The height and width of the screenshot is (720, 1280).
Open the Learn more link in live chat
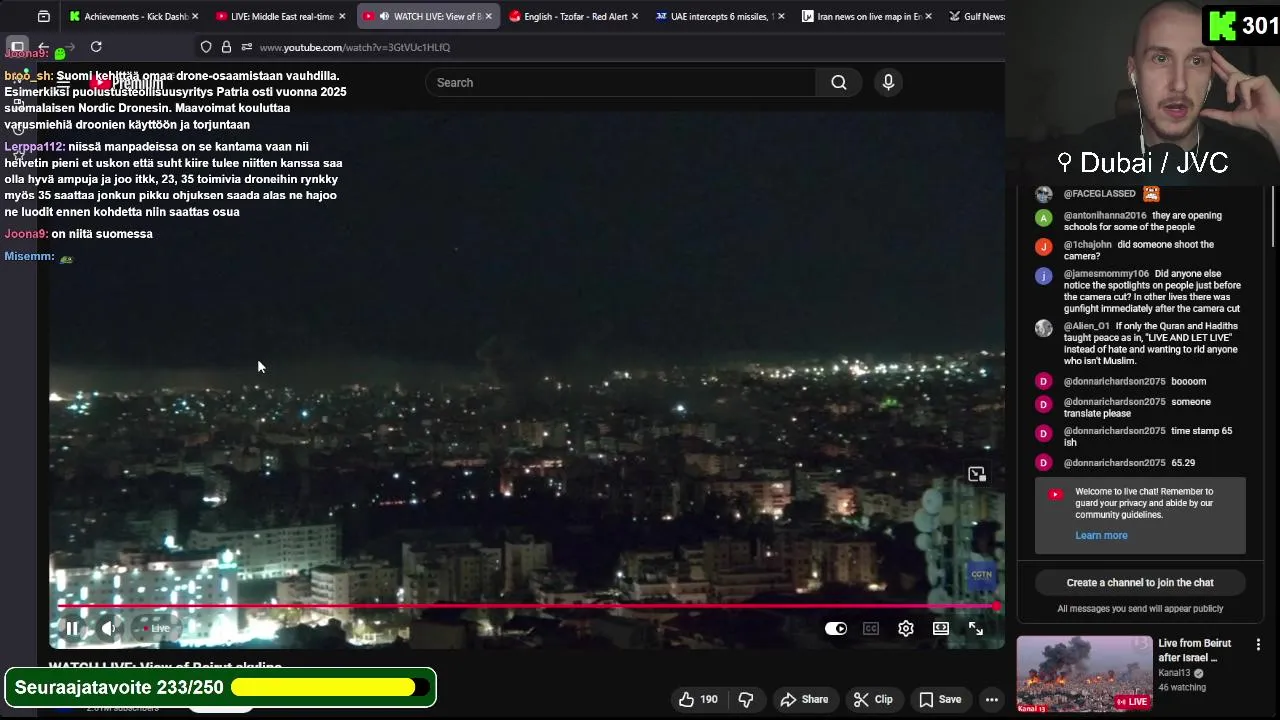pos(1101,536)
